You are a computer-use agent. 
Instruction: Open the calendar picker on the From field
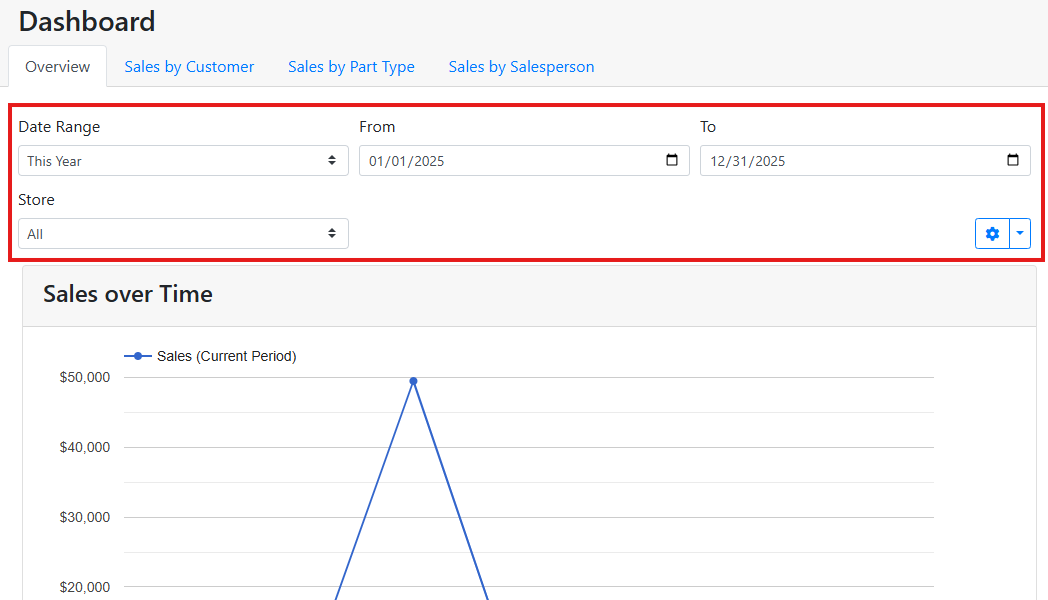[673, 160]
